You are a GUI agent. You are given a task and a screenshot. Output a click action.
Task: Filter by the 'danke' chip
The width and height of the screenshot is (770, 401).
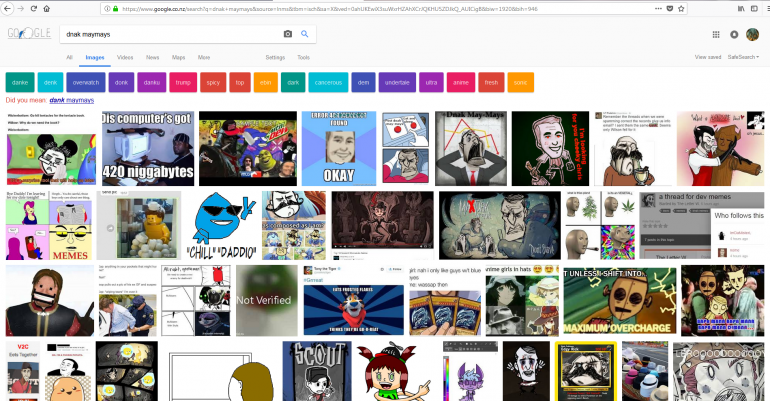[x=20, y=82]
